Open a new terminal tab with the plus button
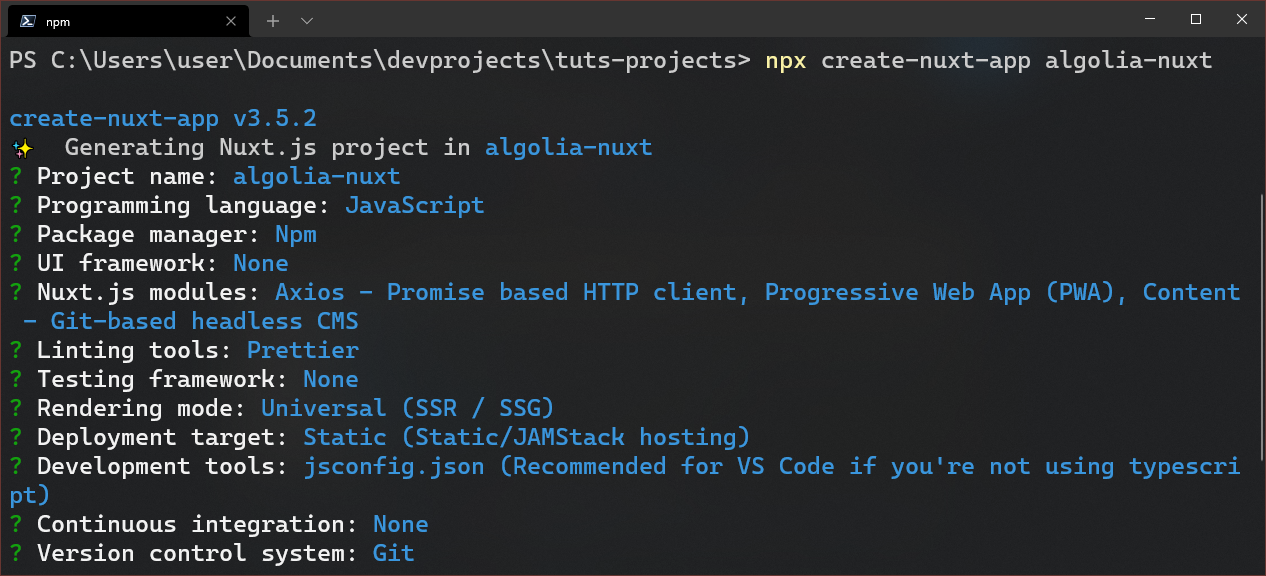This screenshot has height=576, width=1266. (272, 20)
